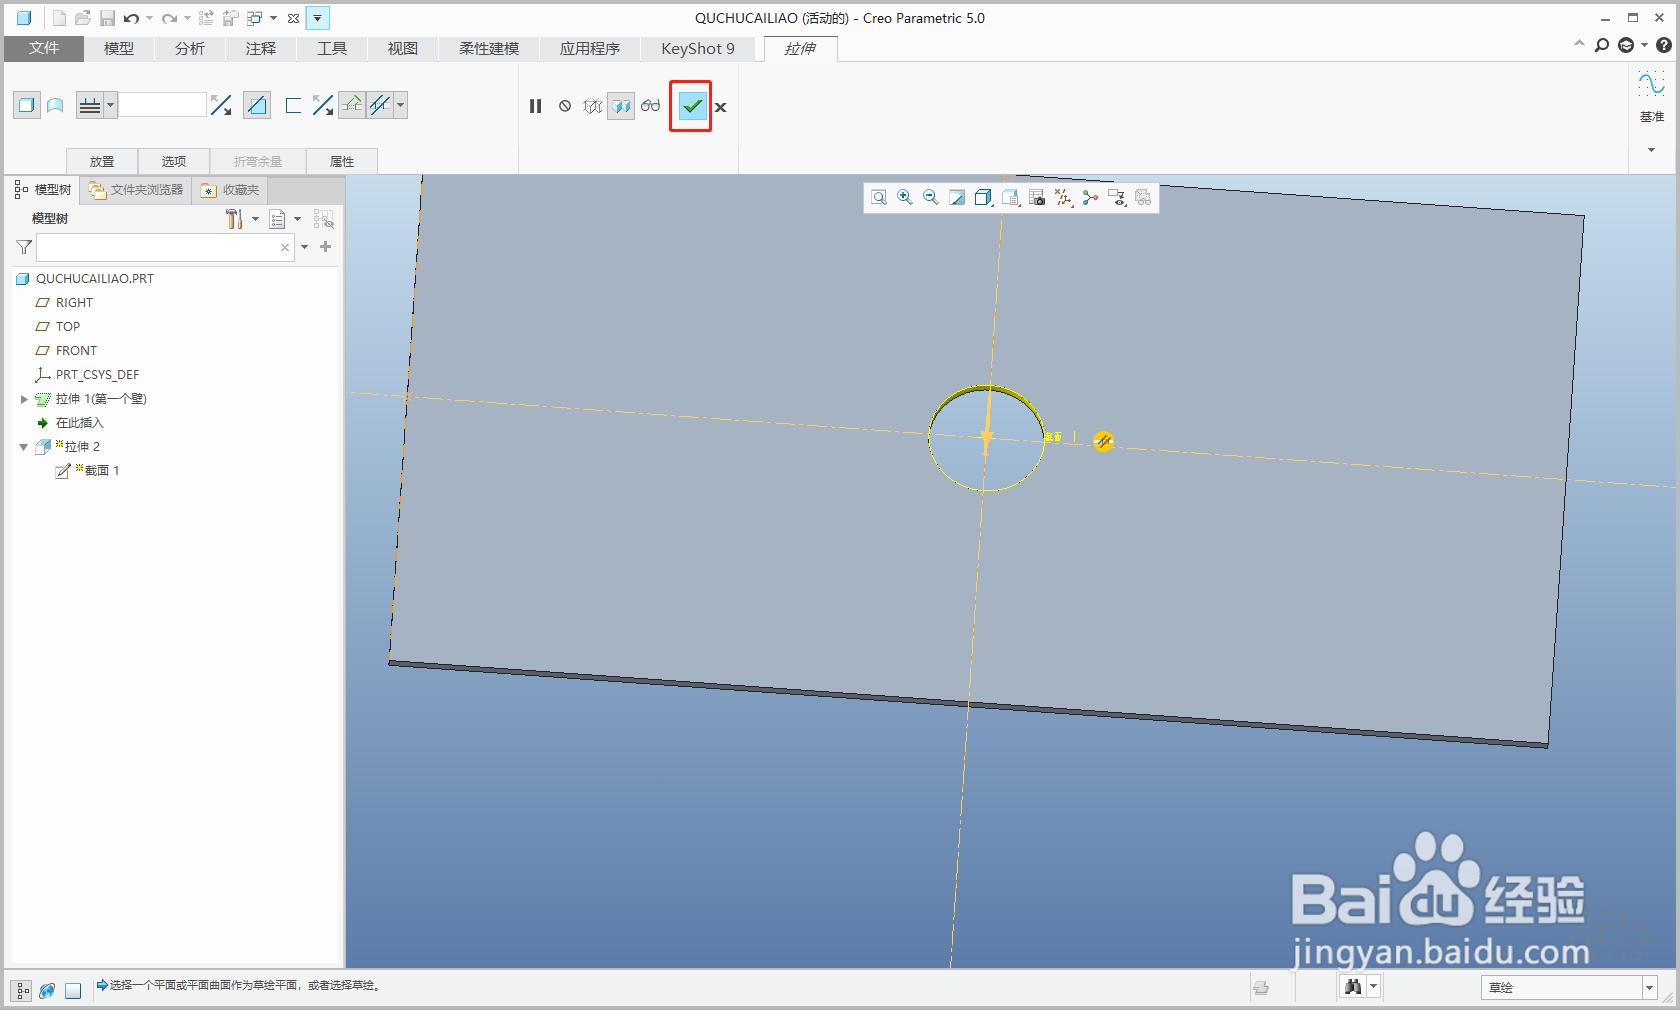Toggle the remove material icon
Screen dimensions: 1680x1010
click(x=257, y=105)
